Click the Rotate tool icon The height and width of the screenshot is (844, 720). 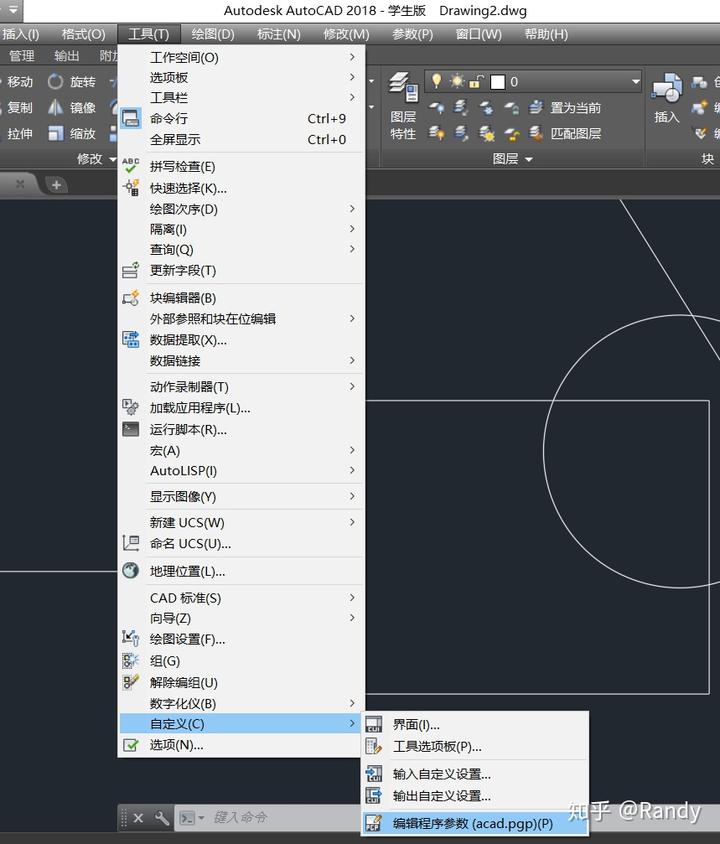pyautogui.click(x=55, y=82)
